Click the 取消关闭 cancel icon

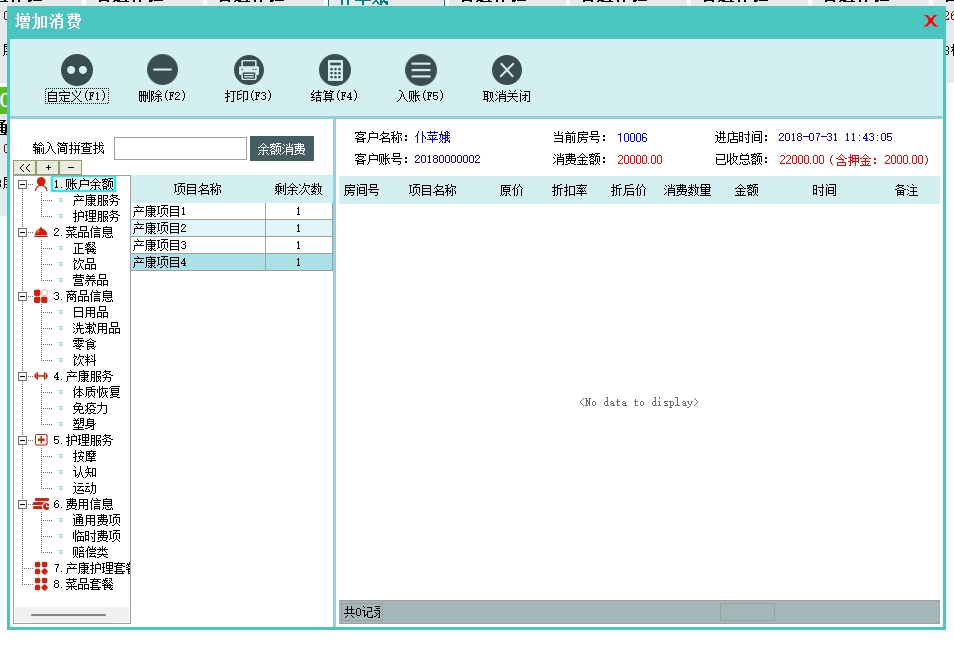507,70
